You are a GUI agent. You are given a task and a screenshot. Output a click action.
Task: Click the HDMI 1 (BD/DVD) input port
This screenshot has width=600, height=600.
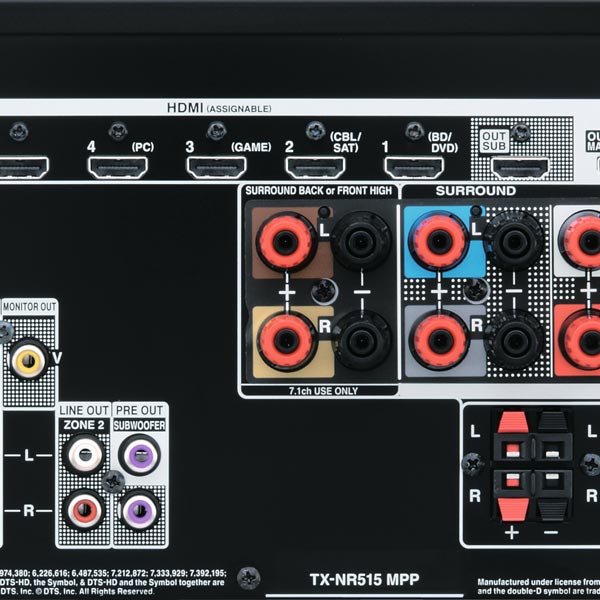pos(414,168)
